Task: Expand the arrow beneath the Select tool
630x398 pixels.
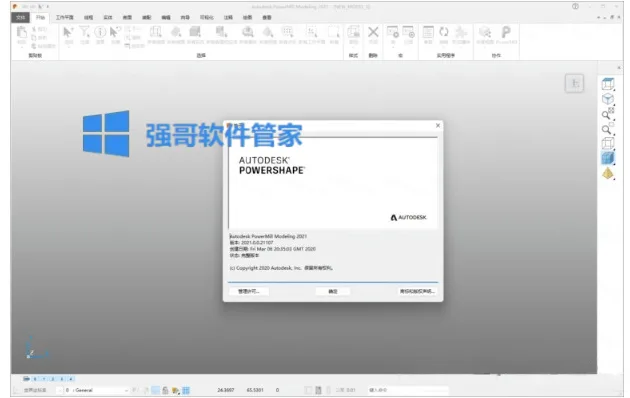Action: tap(68, 47)
